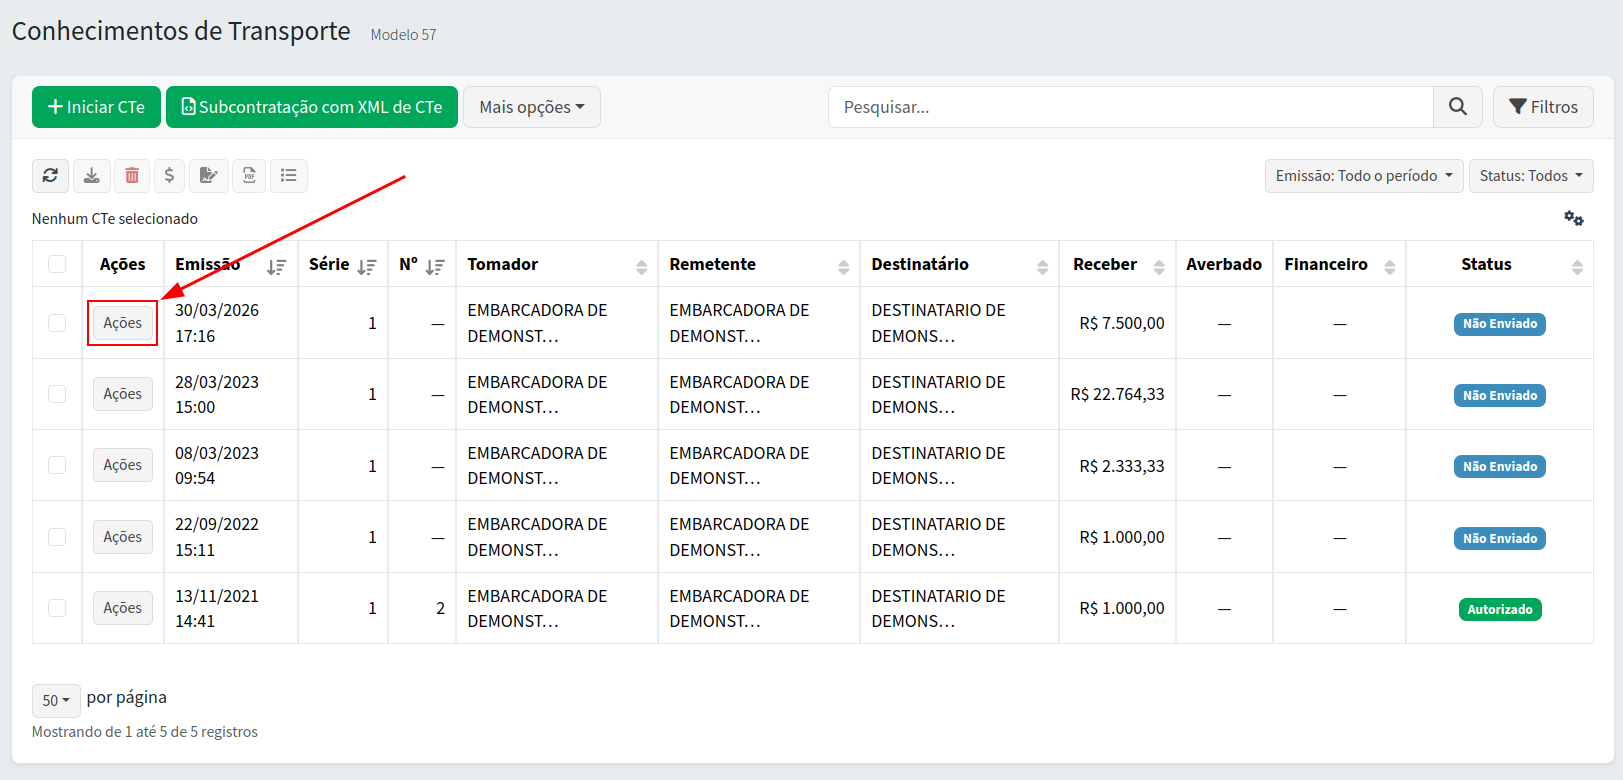This screenshot has width=1623, height=780.
Task: Click the refresh list icon
Action: (x=50, y=176)
